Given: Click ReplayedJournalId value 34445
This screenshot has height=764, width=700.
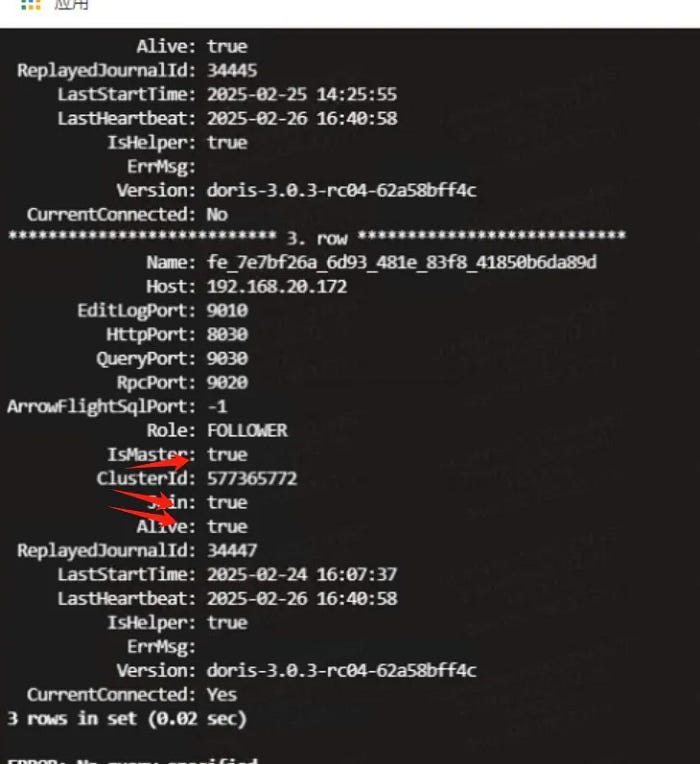Looking at the screenshot, I should 232,70.
